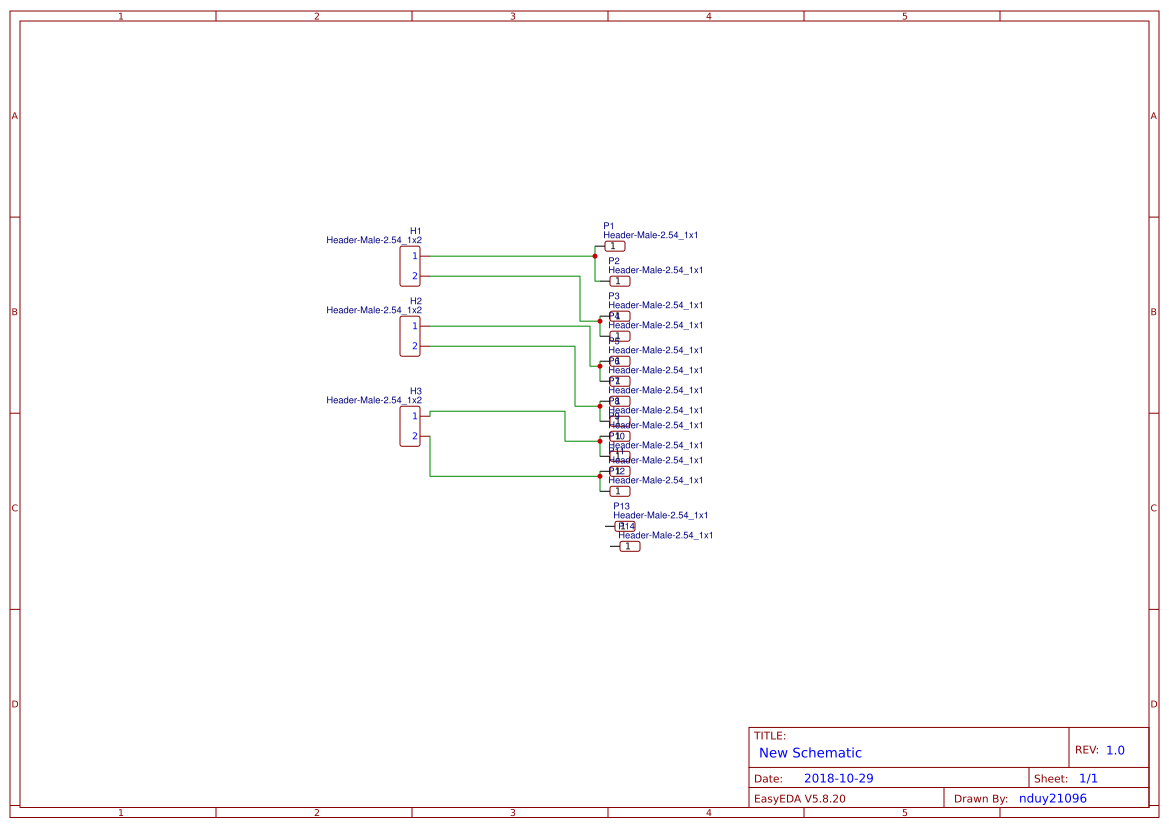The width and height of the screenshot is (1169, 828).
Task: Select the P1 single-pin header symbol
Action: pos(615,246)
